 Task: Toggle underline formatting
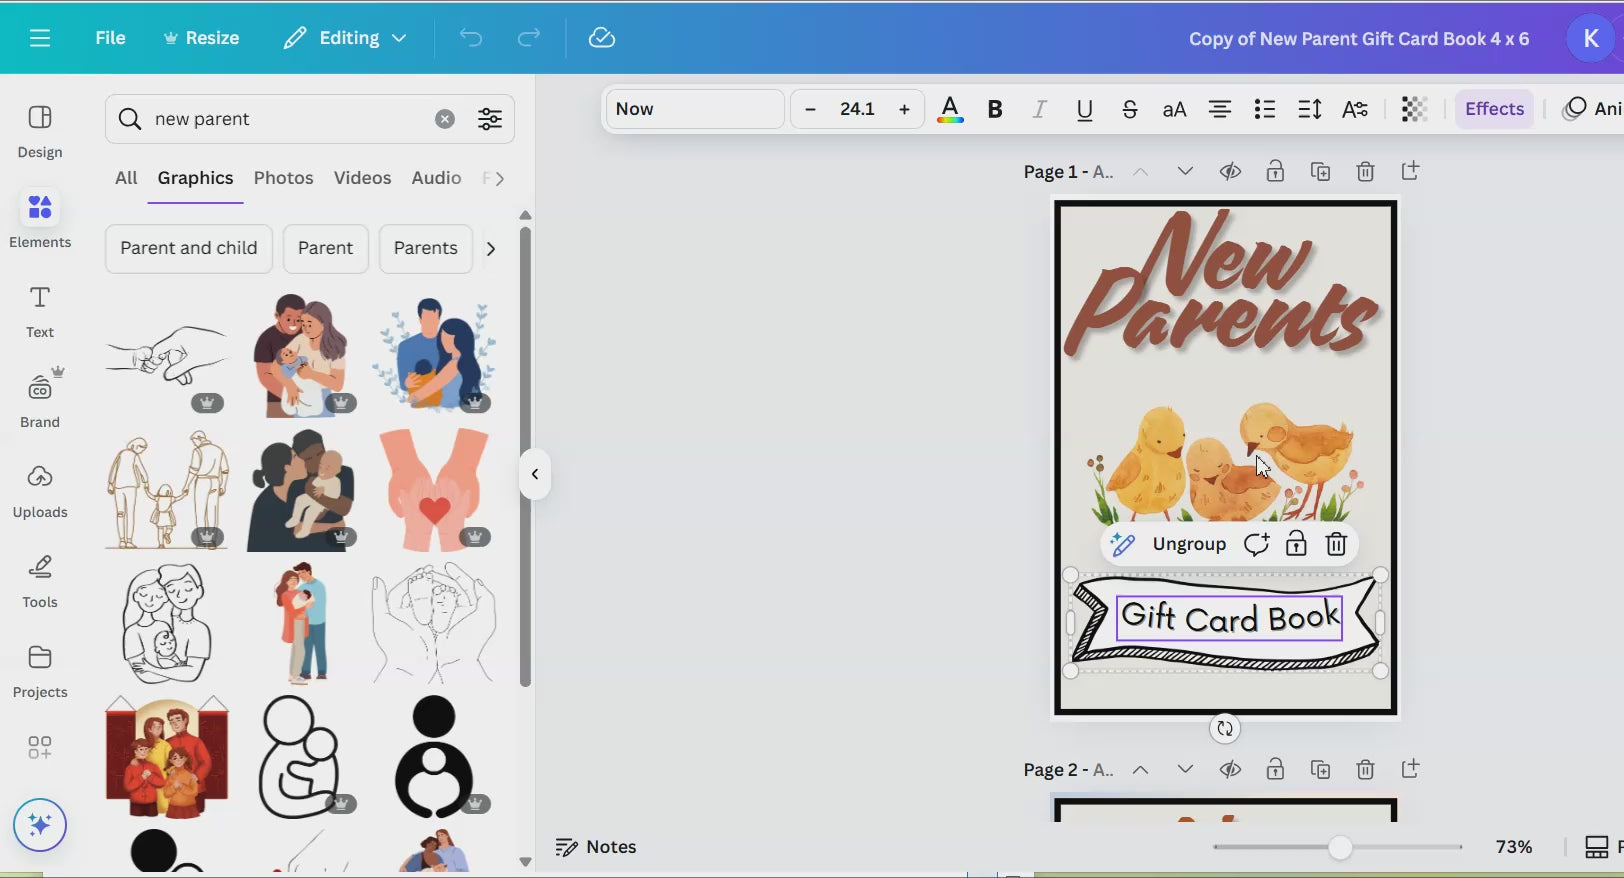click(x=1085, y=109)
